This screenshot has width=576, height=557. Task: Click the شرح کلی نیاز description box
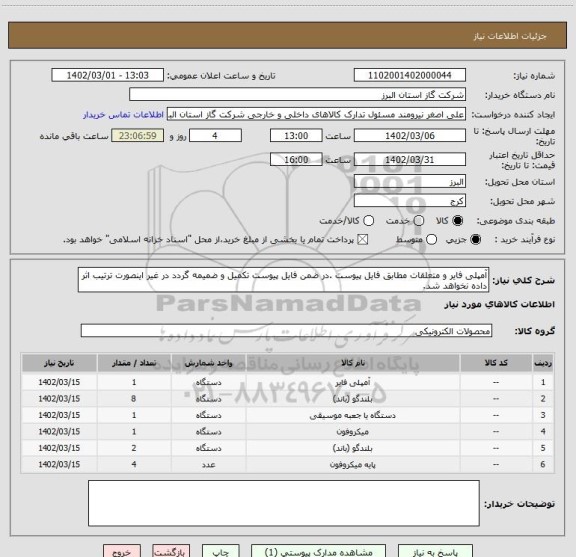[x=283, y=280]
